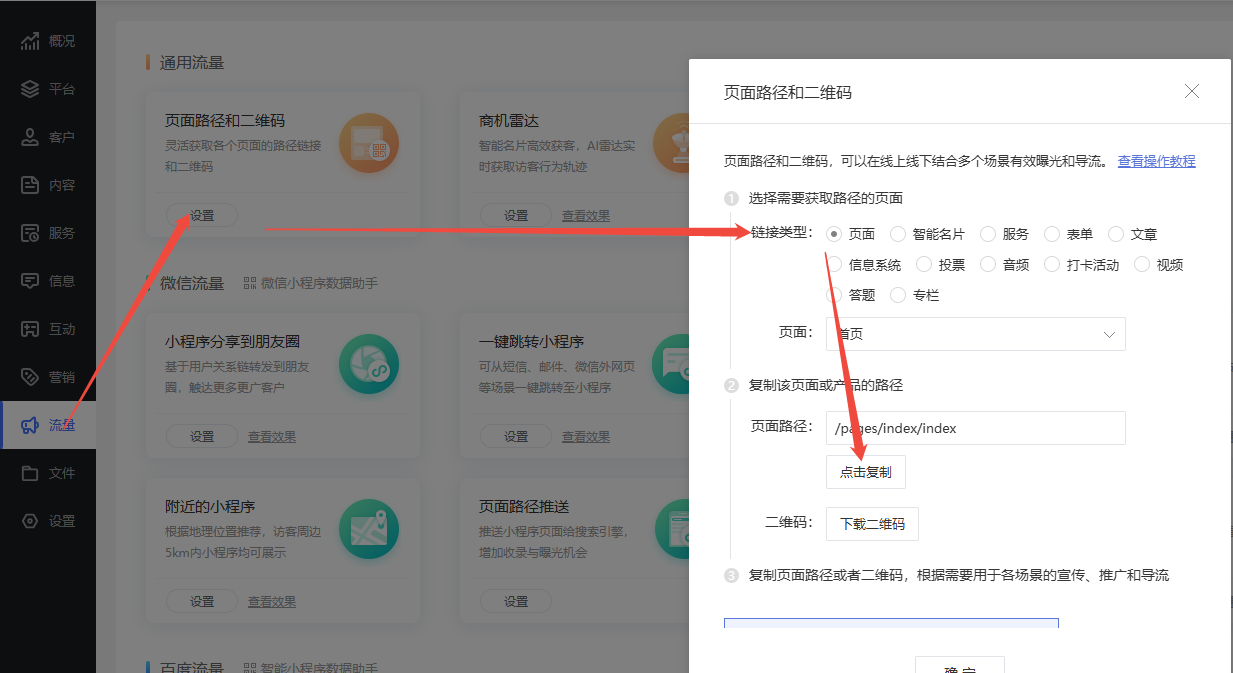
Task: Select the 客户 person icon in sidebar
Action: [x=30, y=137]
